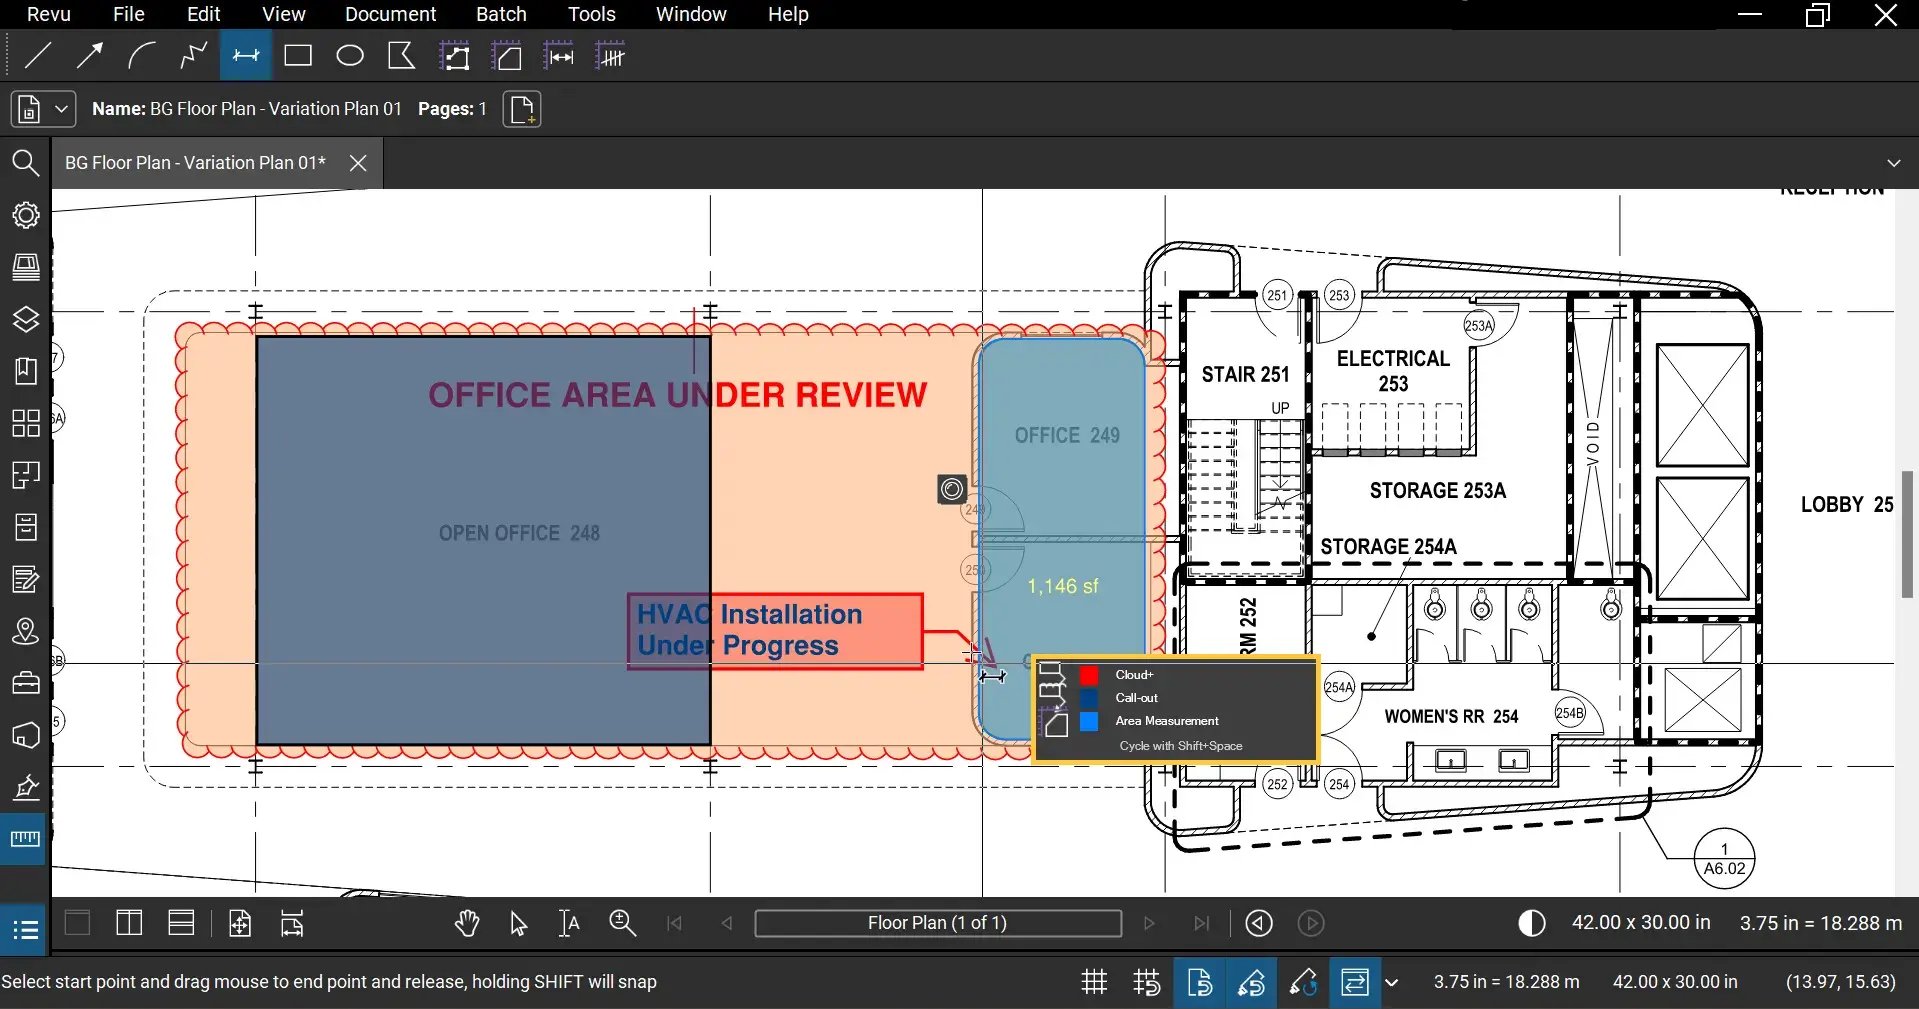Toggle Dim/contrast display mode
The width and height of the screenshot is (1919, 1009).
coord(1532,923)
